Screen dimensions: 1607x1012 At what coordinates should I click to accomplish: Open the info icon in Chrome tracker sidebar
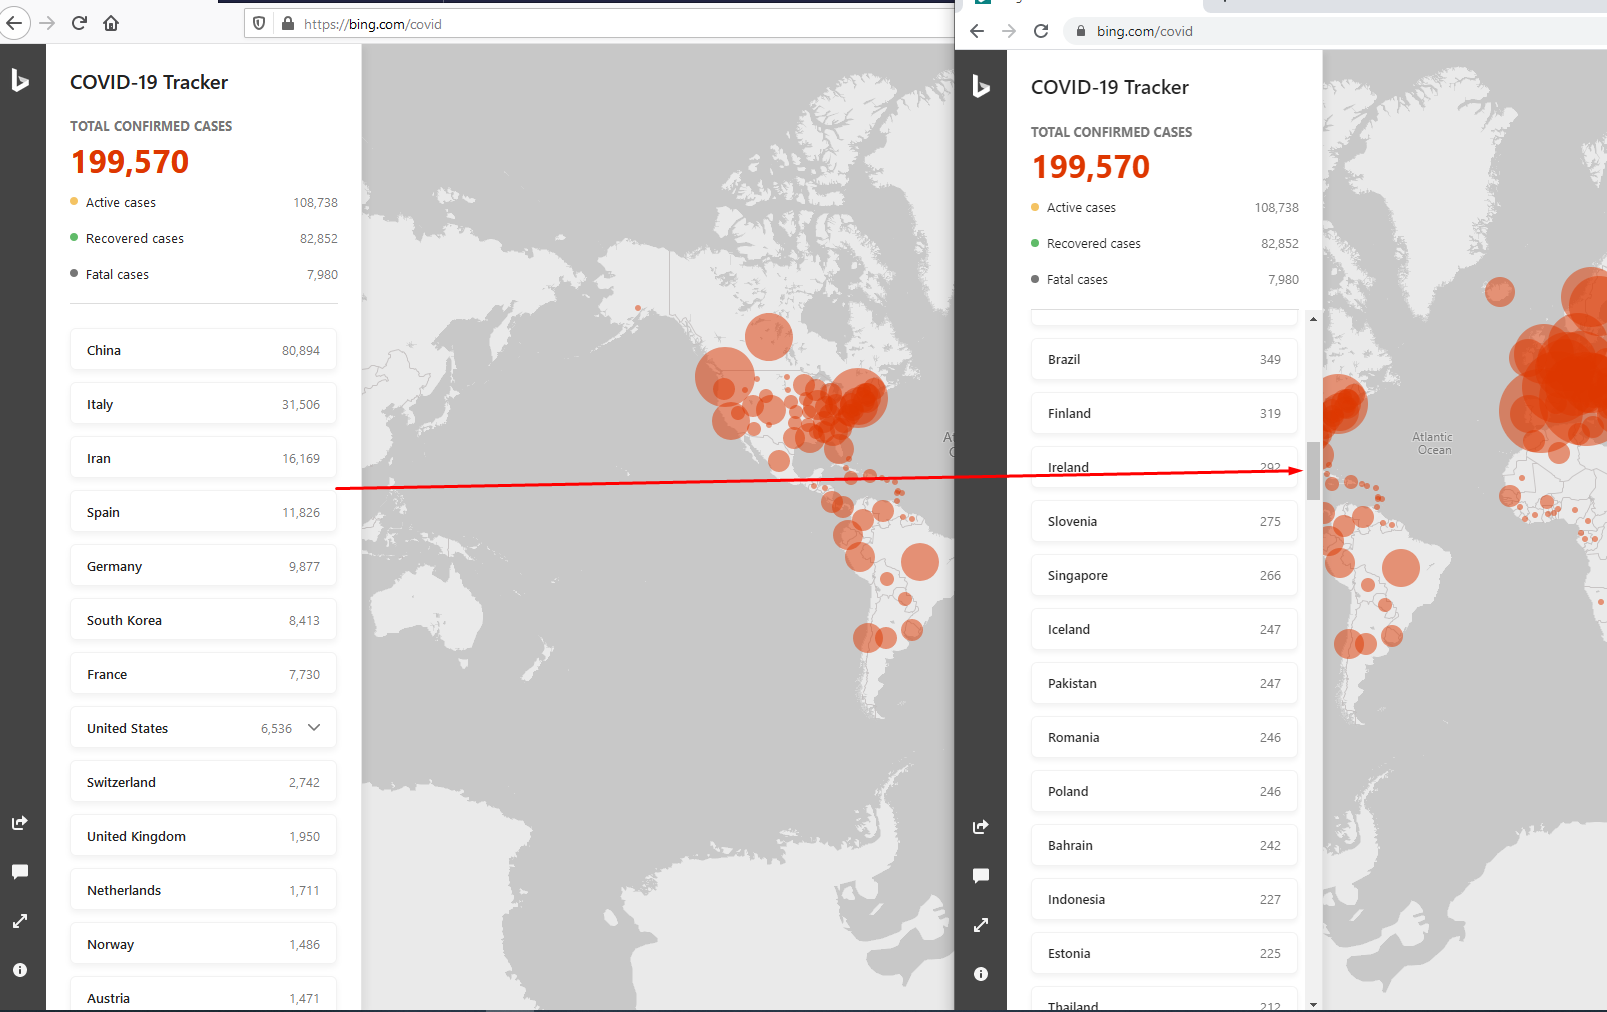point(981,974)
